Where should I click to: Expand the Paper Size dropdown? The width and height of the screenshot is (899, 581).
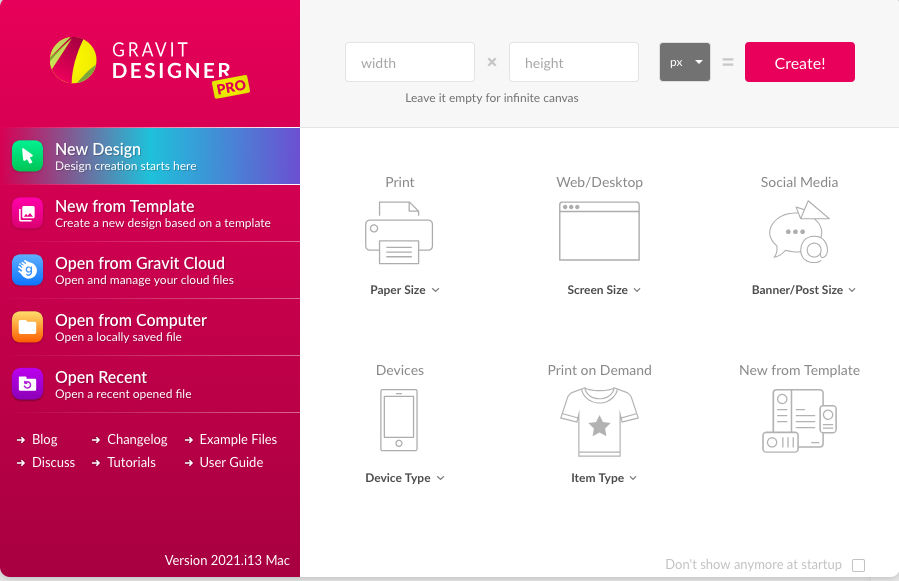pyautogui.click(x=405, y=290)
